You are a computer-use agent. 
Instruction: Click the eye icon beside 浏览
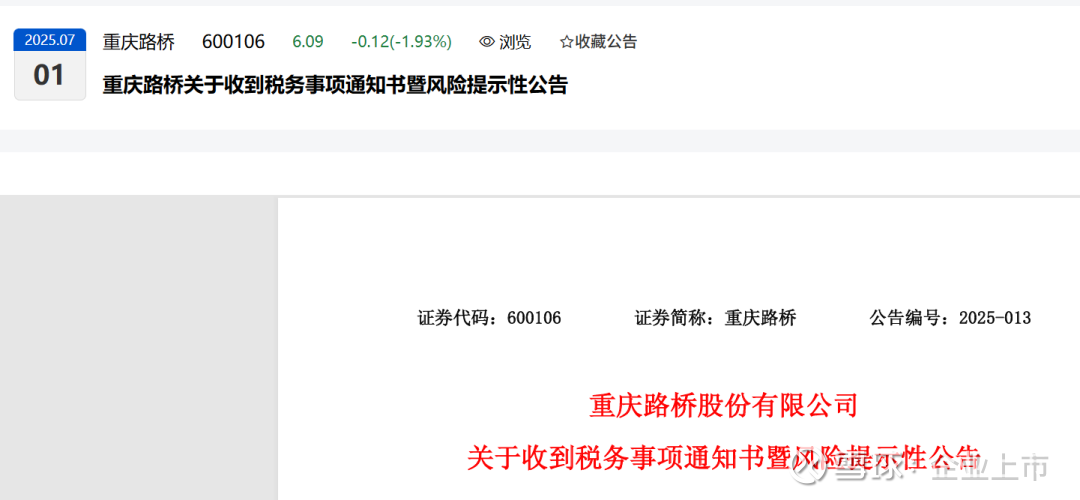[x=487, y=42]
